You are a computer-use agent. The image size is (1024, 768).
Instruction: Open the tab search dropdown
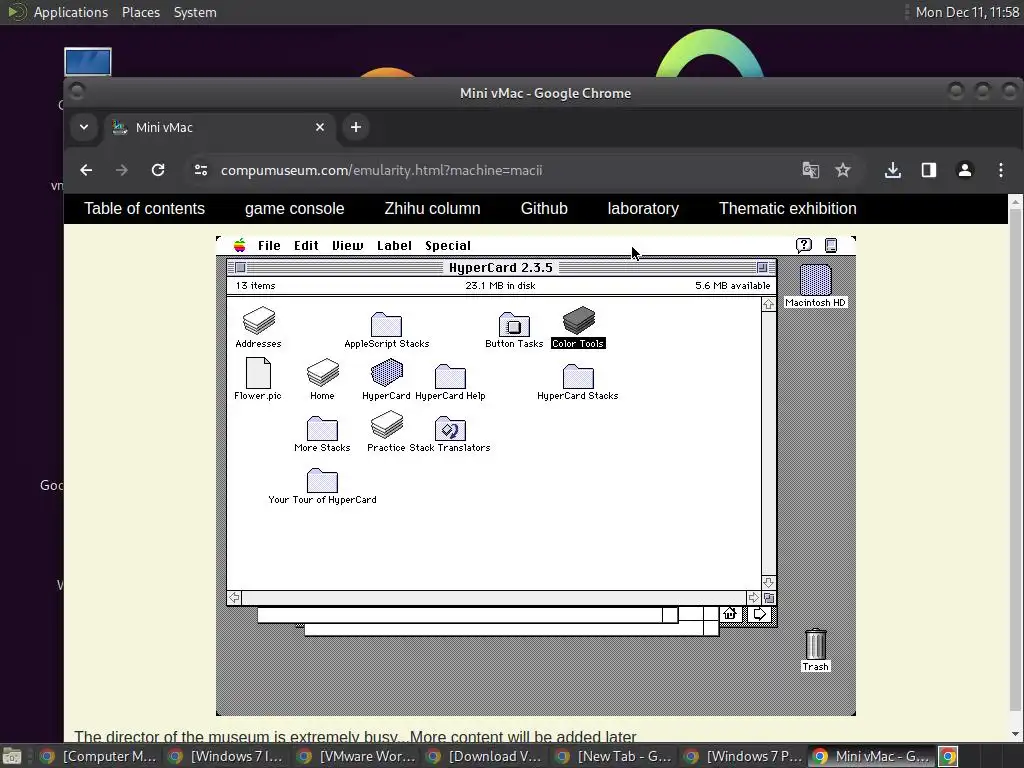coord(84,127)
